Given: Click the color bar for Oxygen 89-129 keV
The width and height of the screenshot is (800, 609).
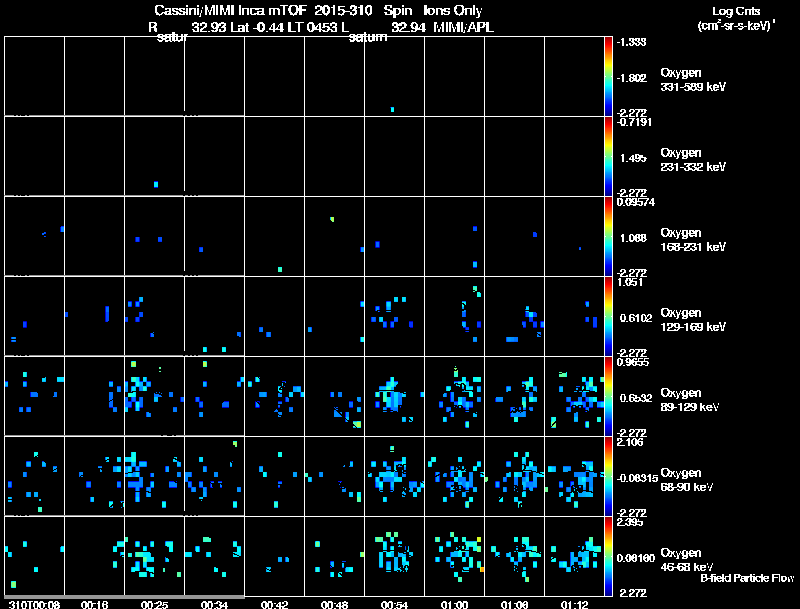Looking at the screenshot, I should coord(608,396).
